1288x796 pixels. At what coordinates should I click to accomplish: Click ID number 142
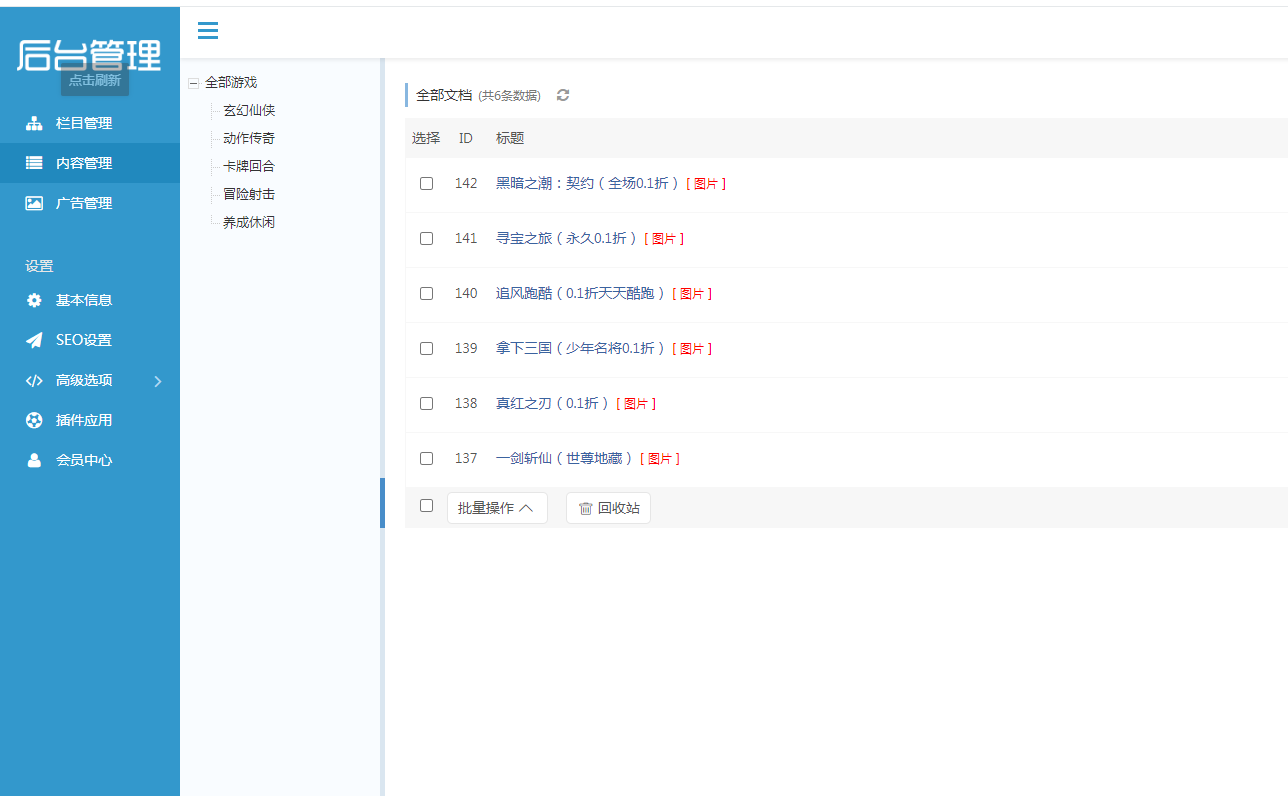pos(466,183)
